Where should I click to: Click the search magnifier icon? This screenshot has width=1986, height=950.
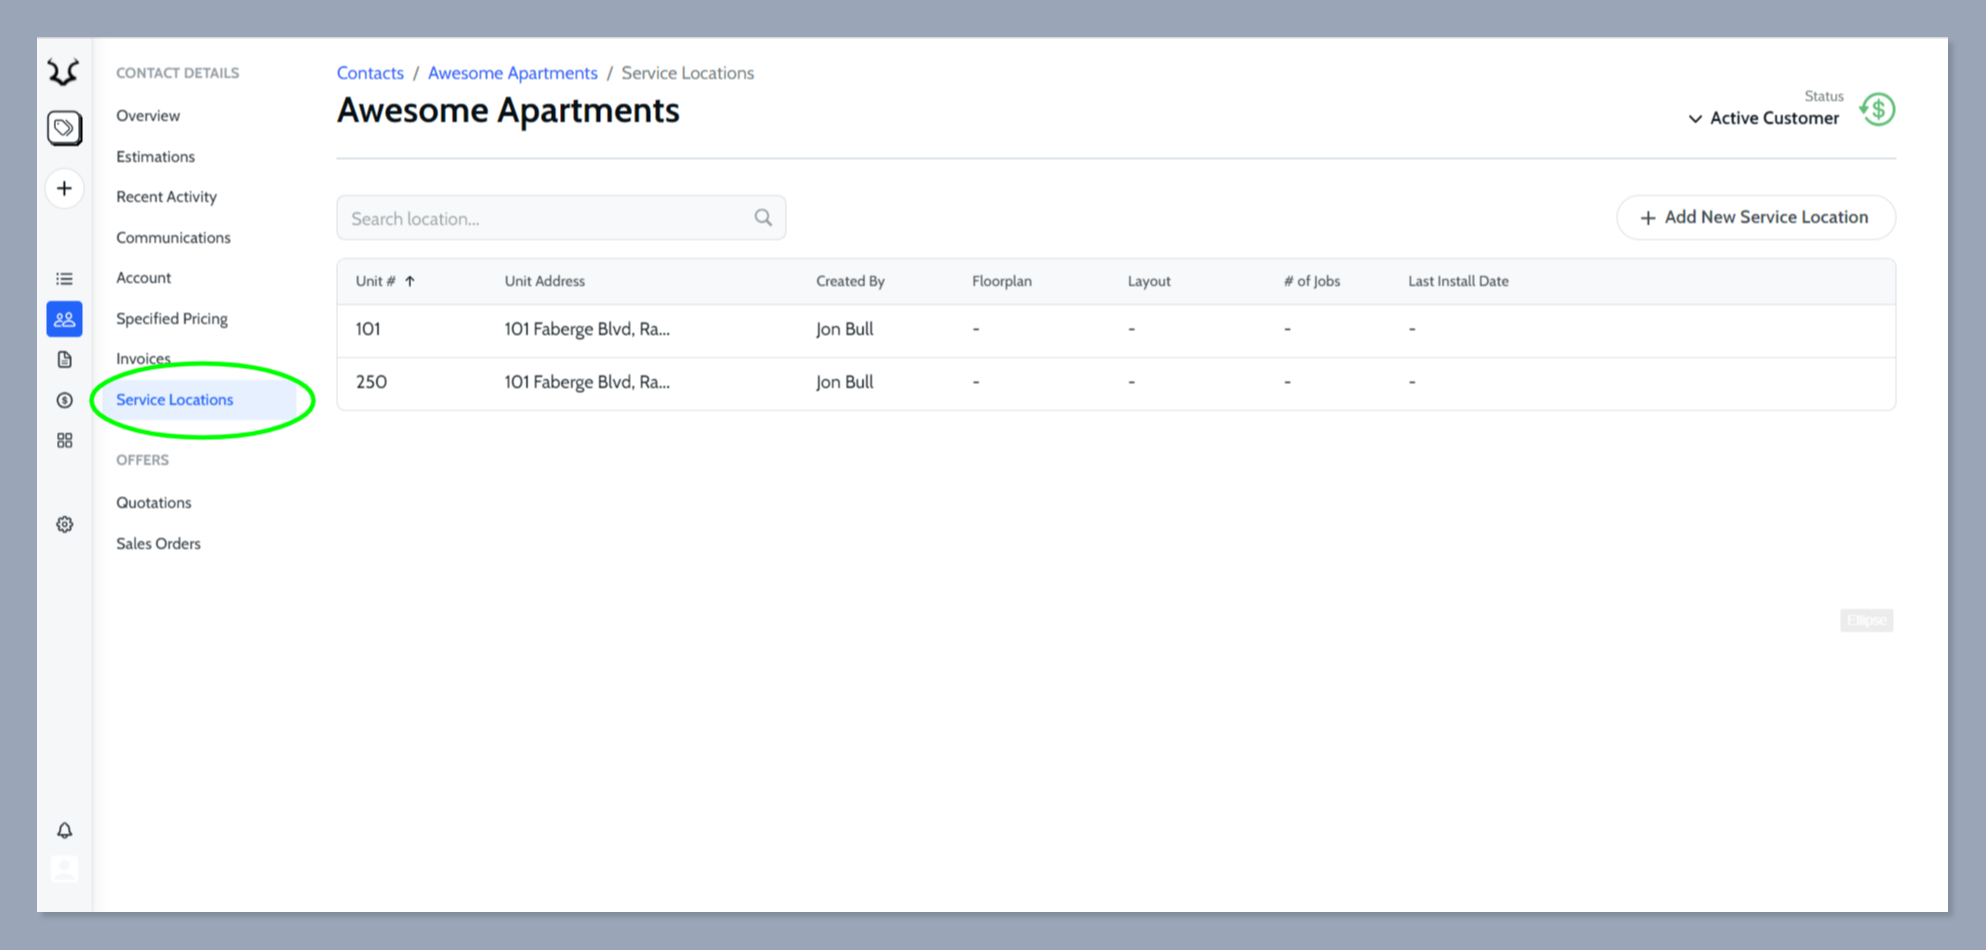(763, 217)
